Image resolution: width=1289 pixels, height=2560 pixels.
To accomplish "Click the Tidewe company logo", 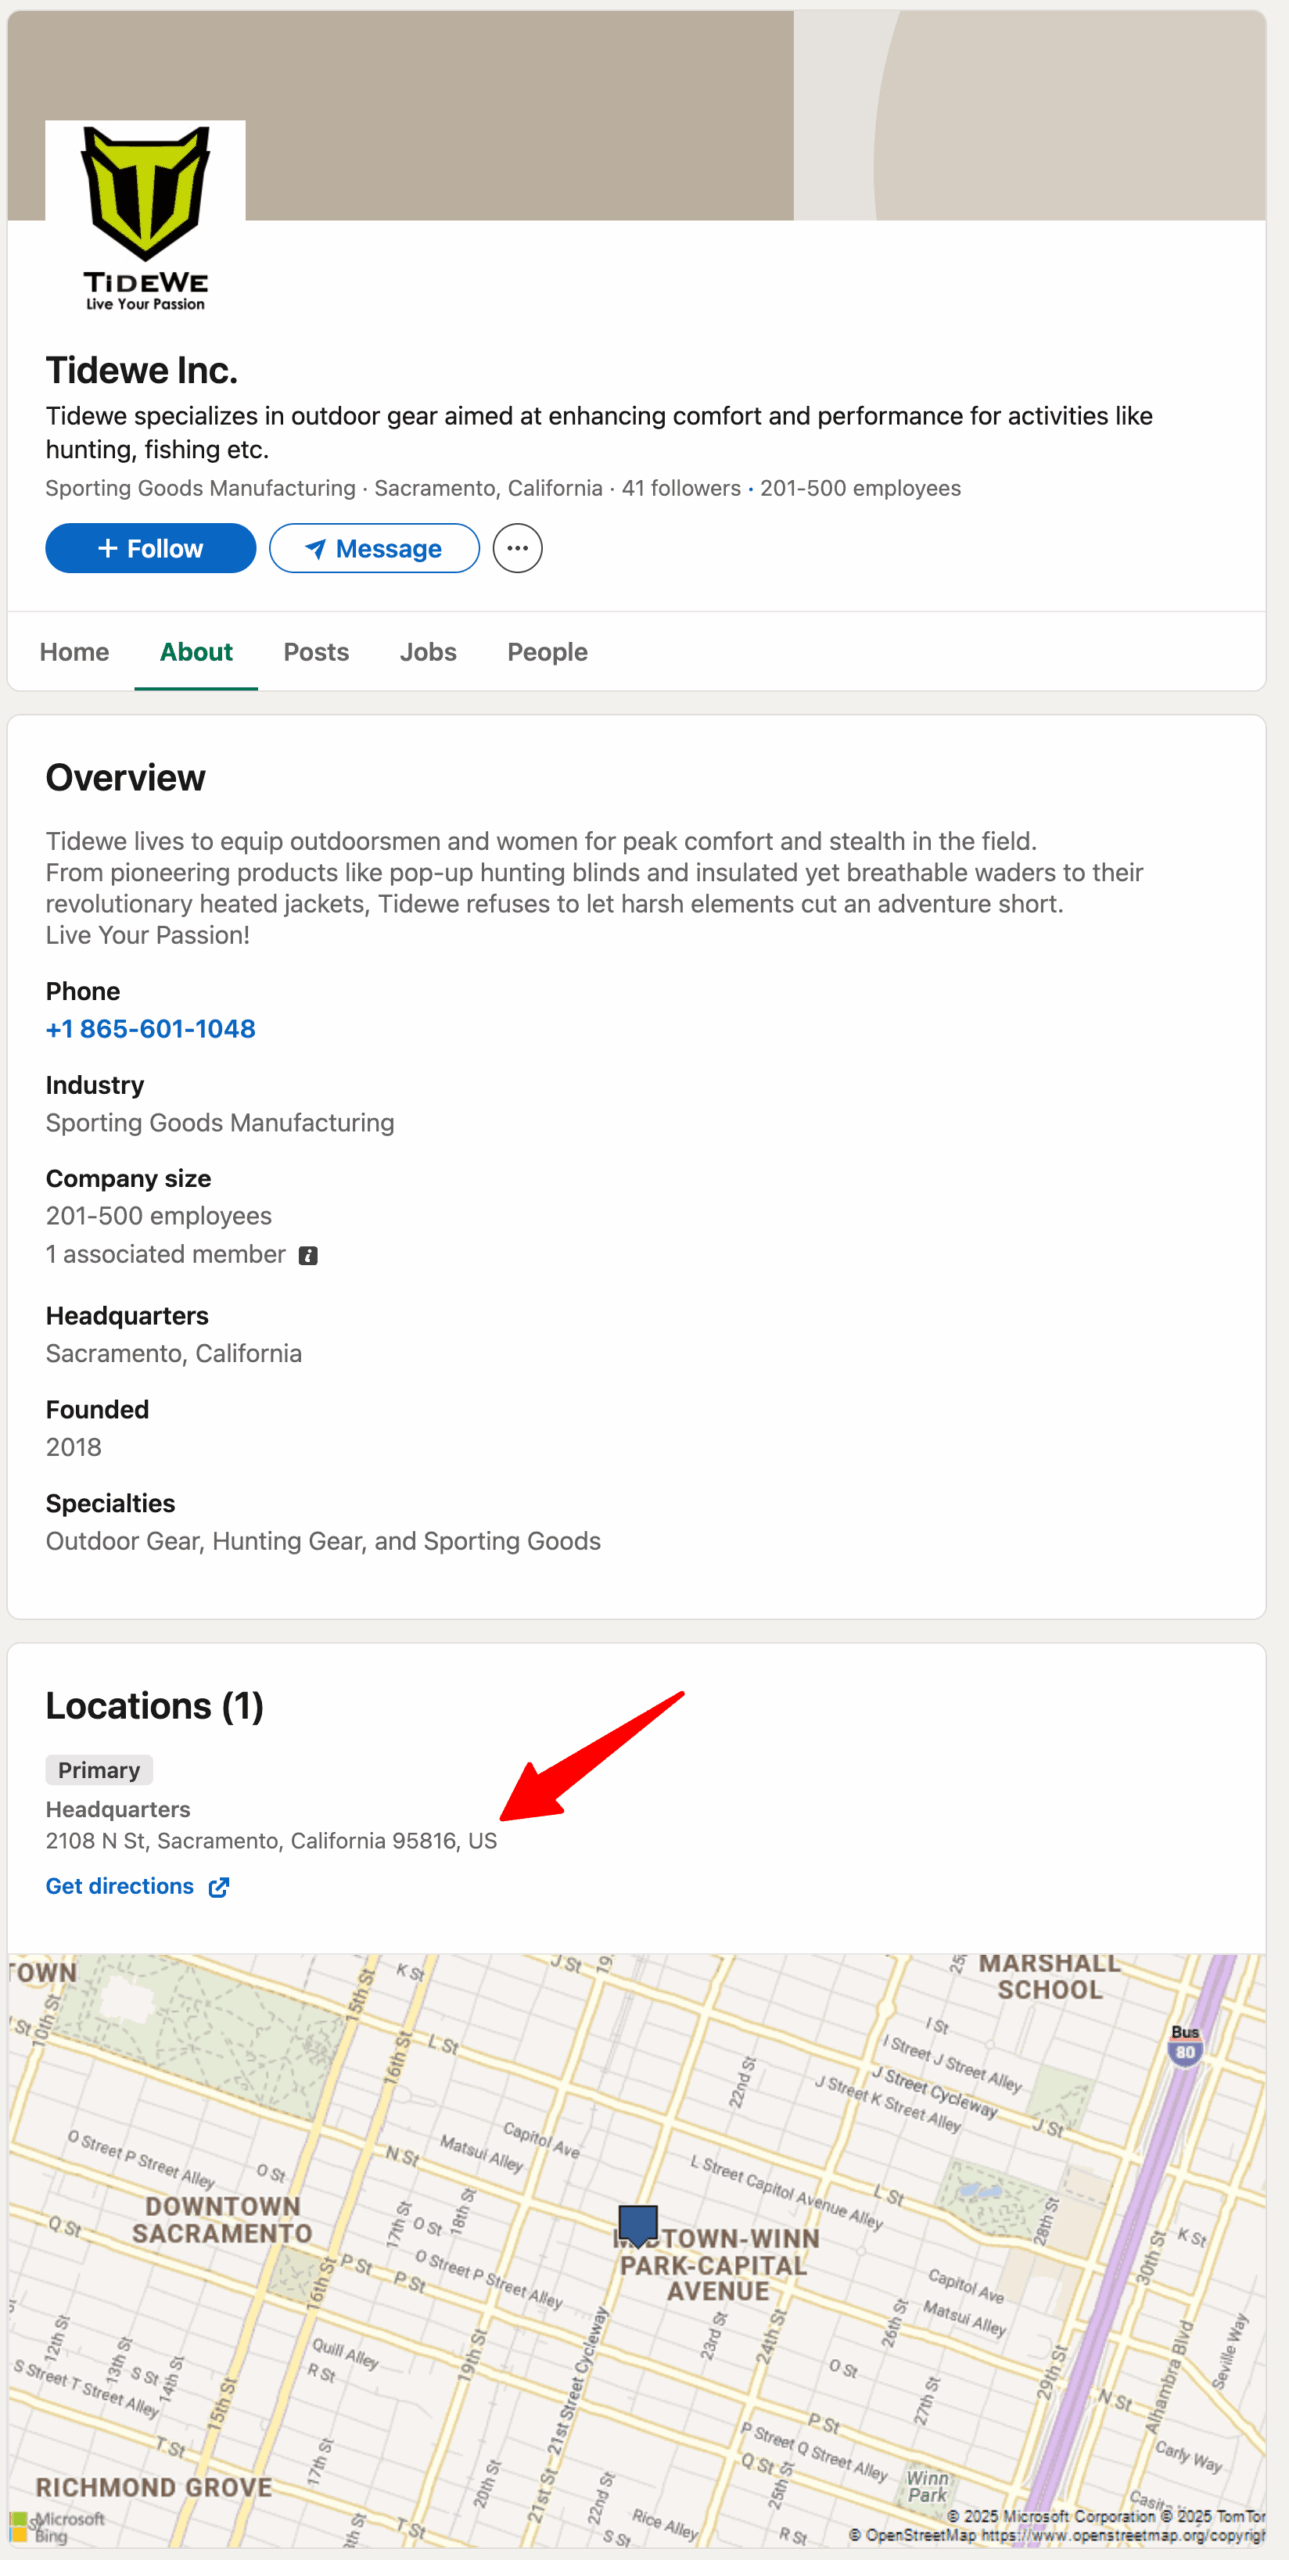I will [x=145, y=219].
